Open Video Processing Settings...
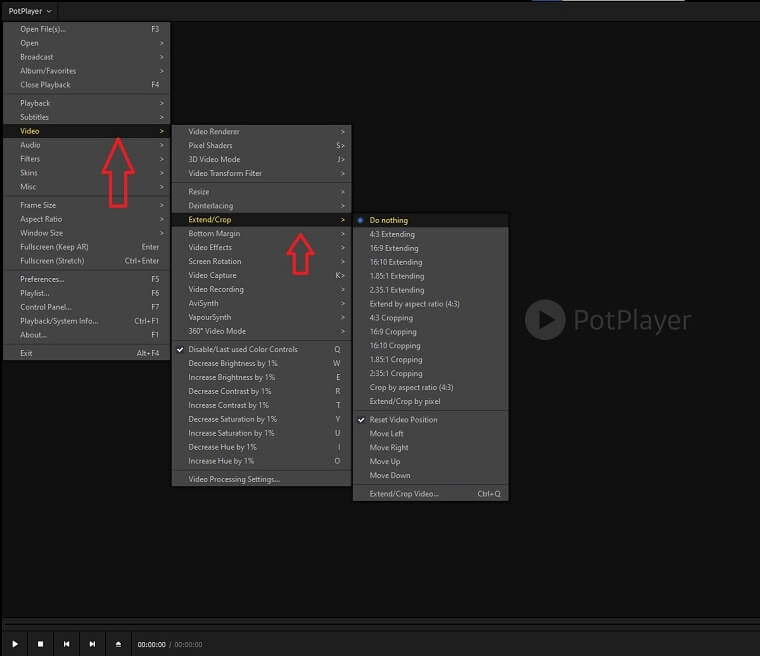 261,479
